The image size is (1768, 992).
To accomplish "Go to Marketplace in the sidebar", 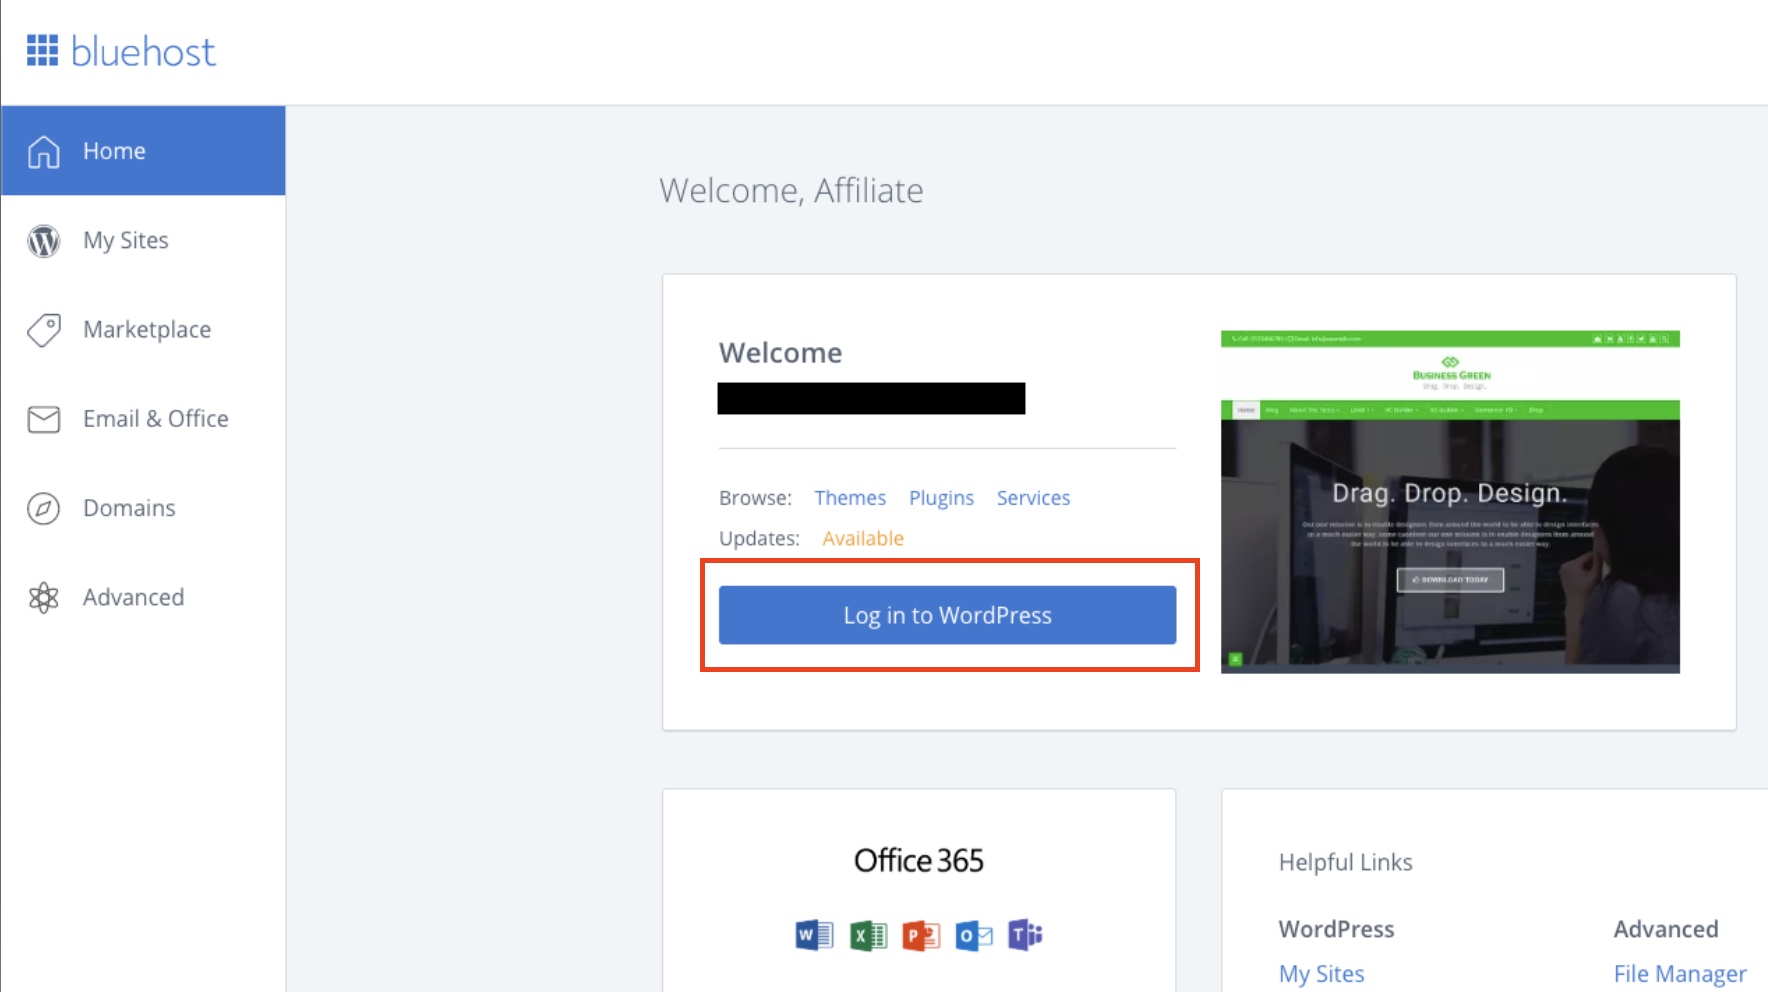I will tap(143, 330).
